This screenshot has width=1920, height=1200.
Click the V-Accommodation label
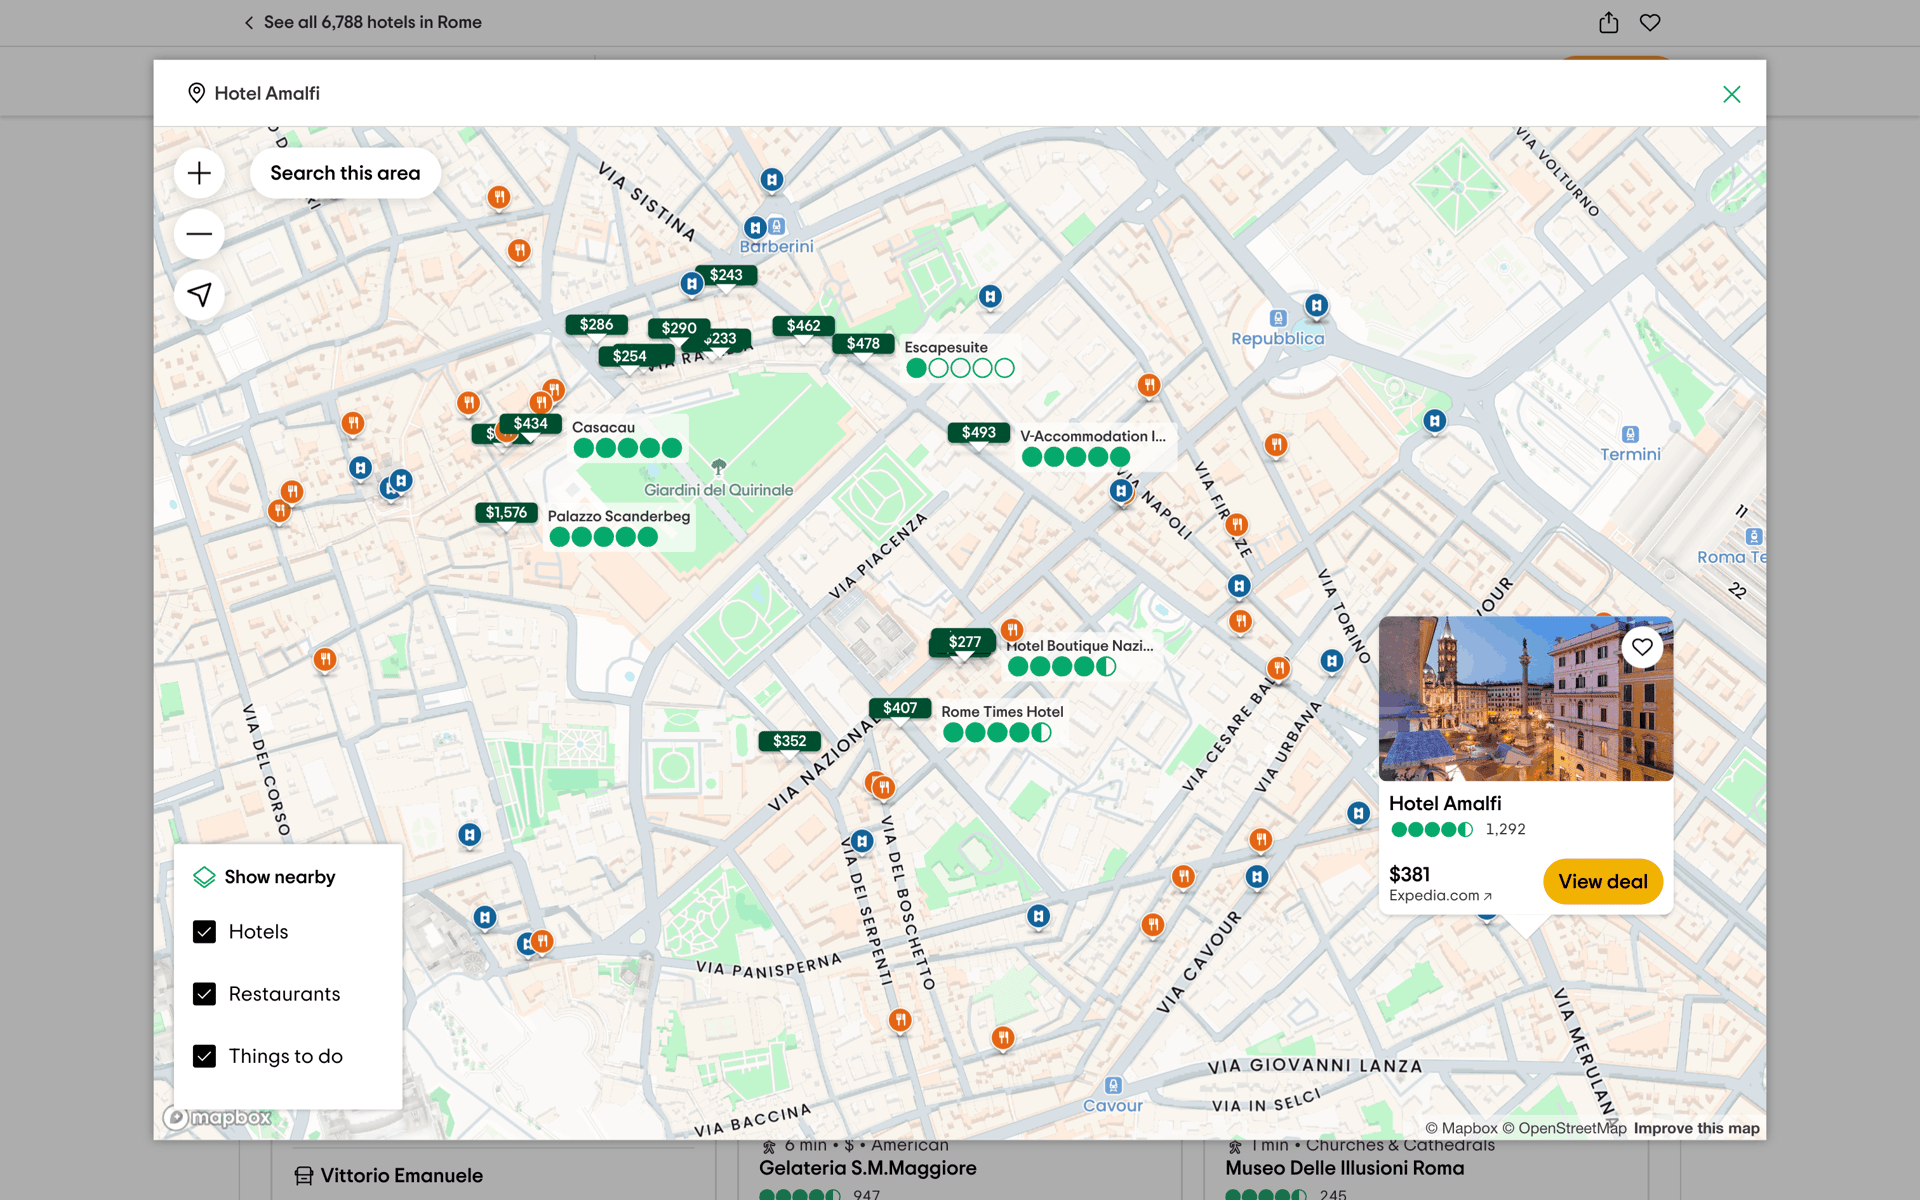(x=1093, y=437)
